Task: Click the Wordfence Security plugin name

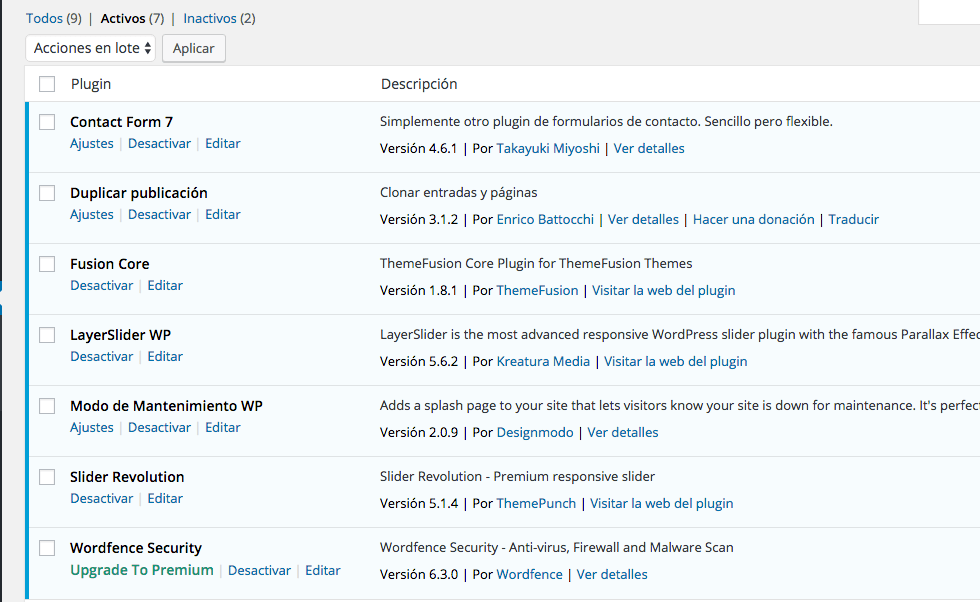Action: click(x=136, y=548)
